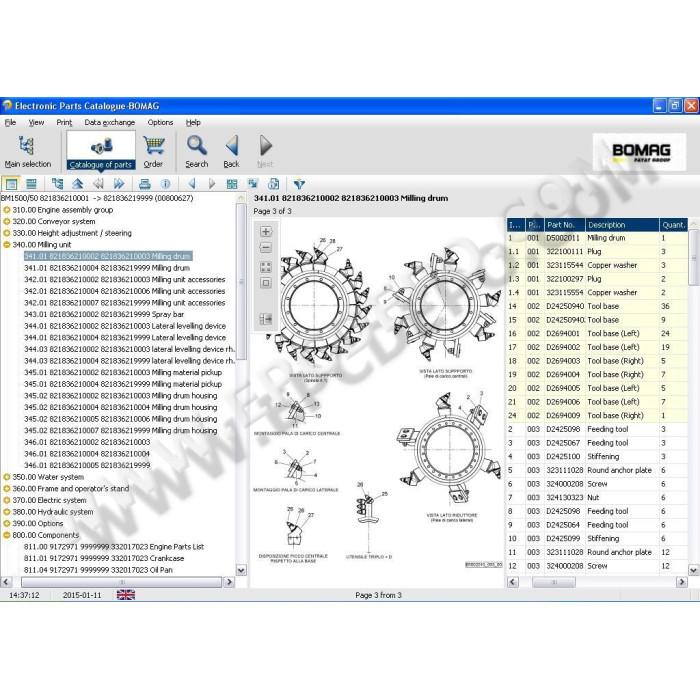
Task: Click the printer icon
Action: pos(145,183)
